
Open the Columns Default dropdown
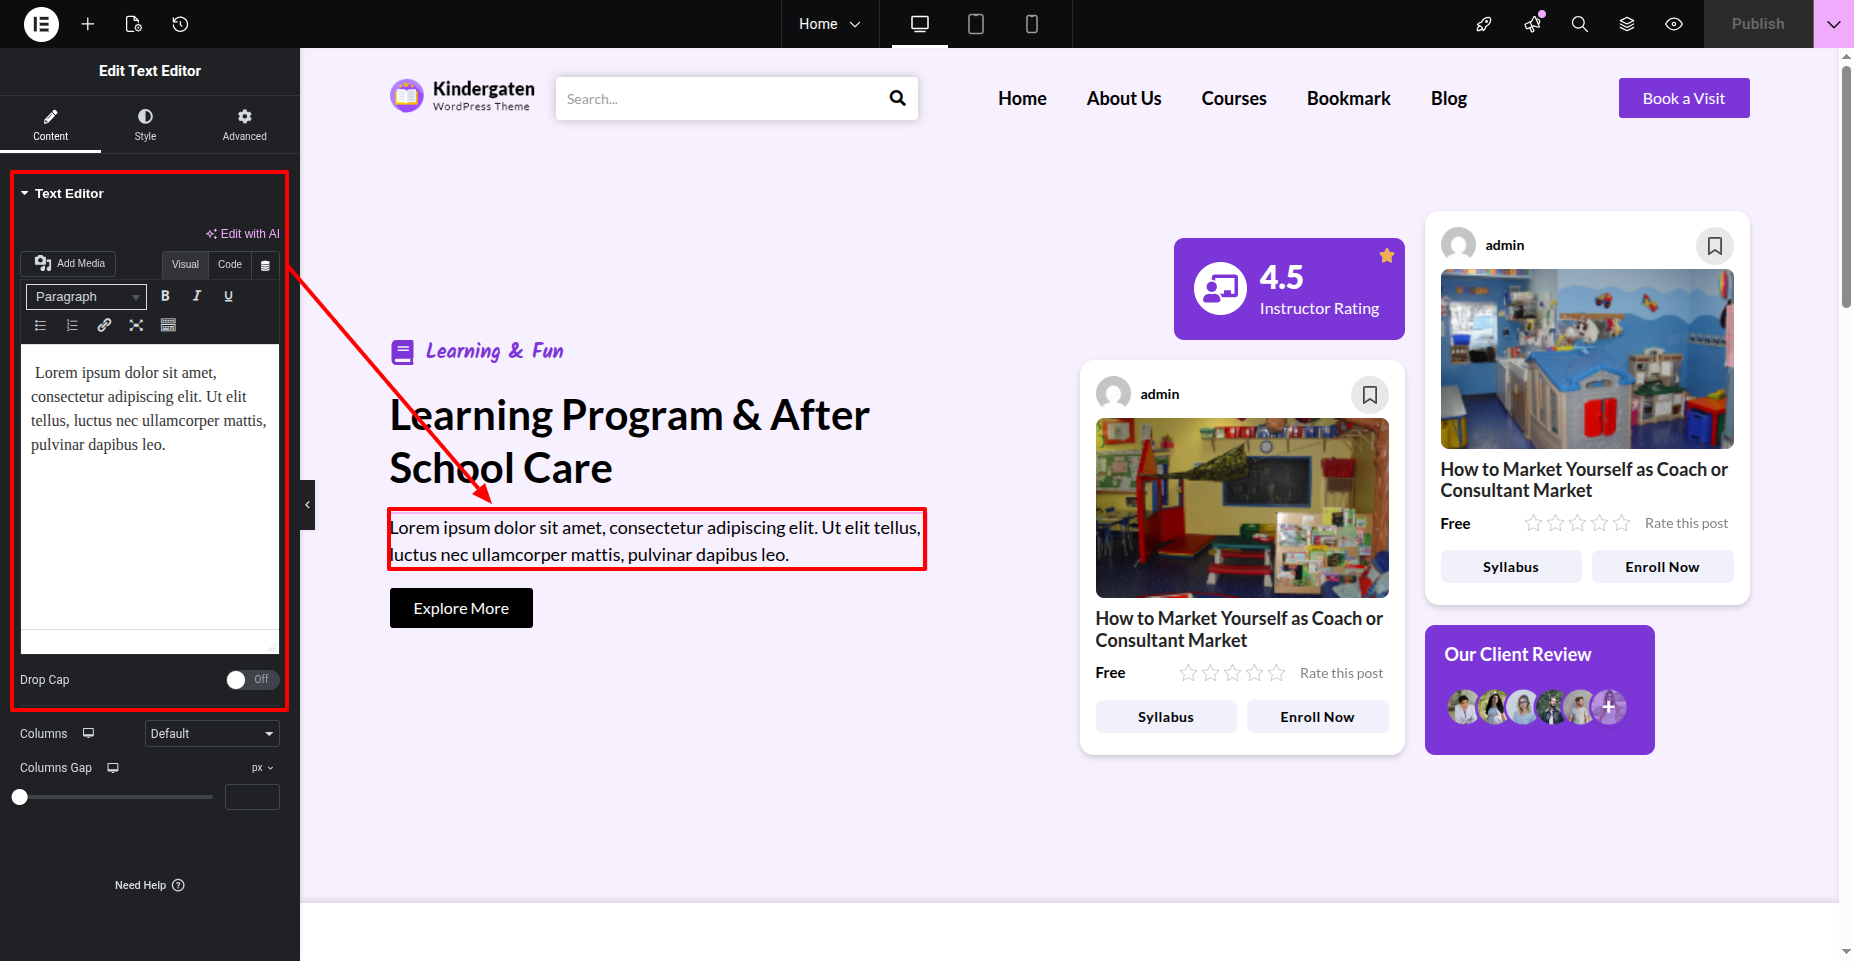click(x=212, y=734)
